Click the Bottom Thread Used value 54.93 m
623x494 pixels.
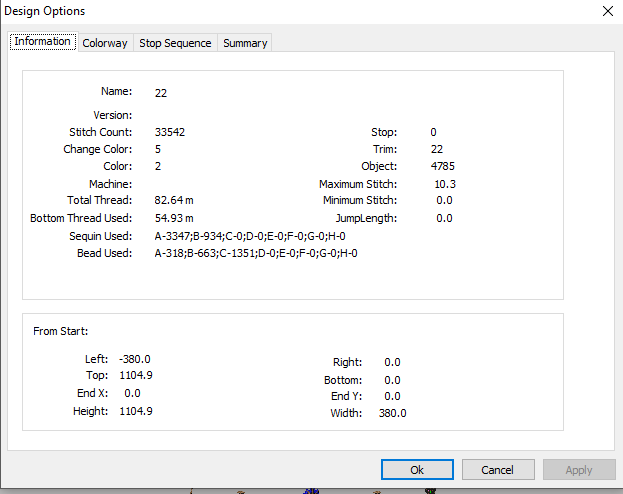(174, 218)
